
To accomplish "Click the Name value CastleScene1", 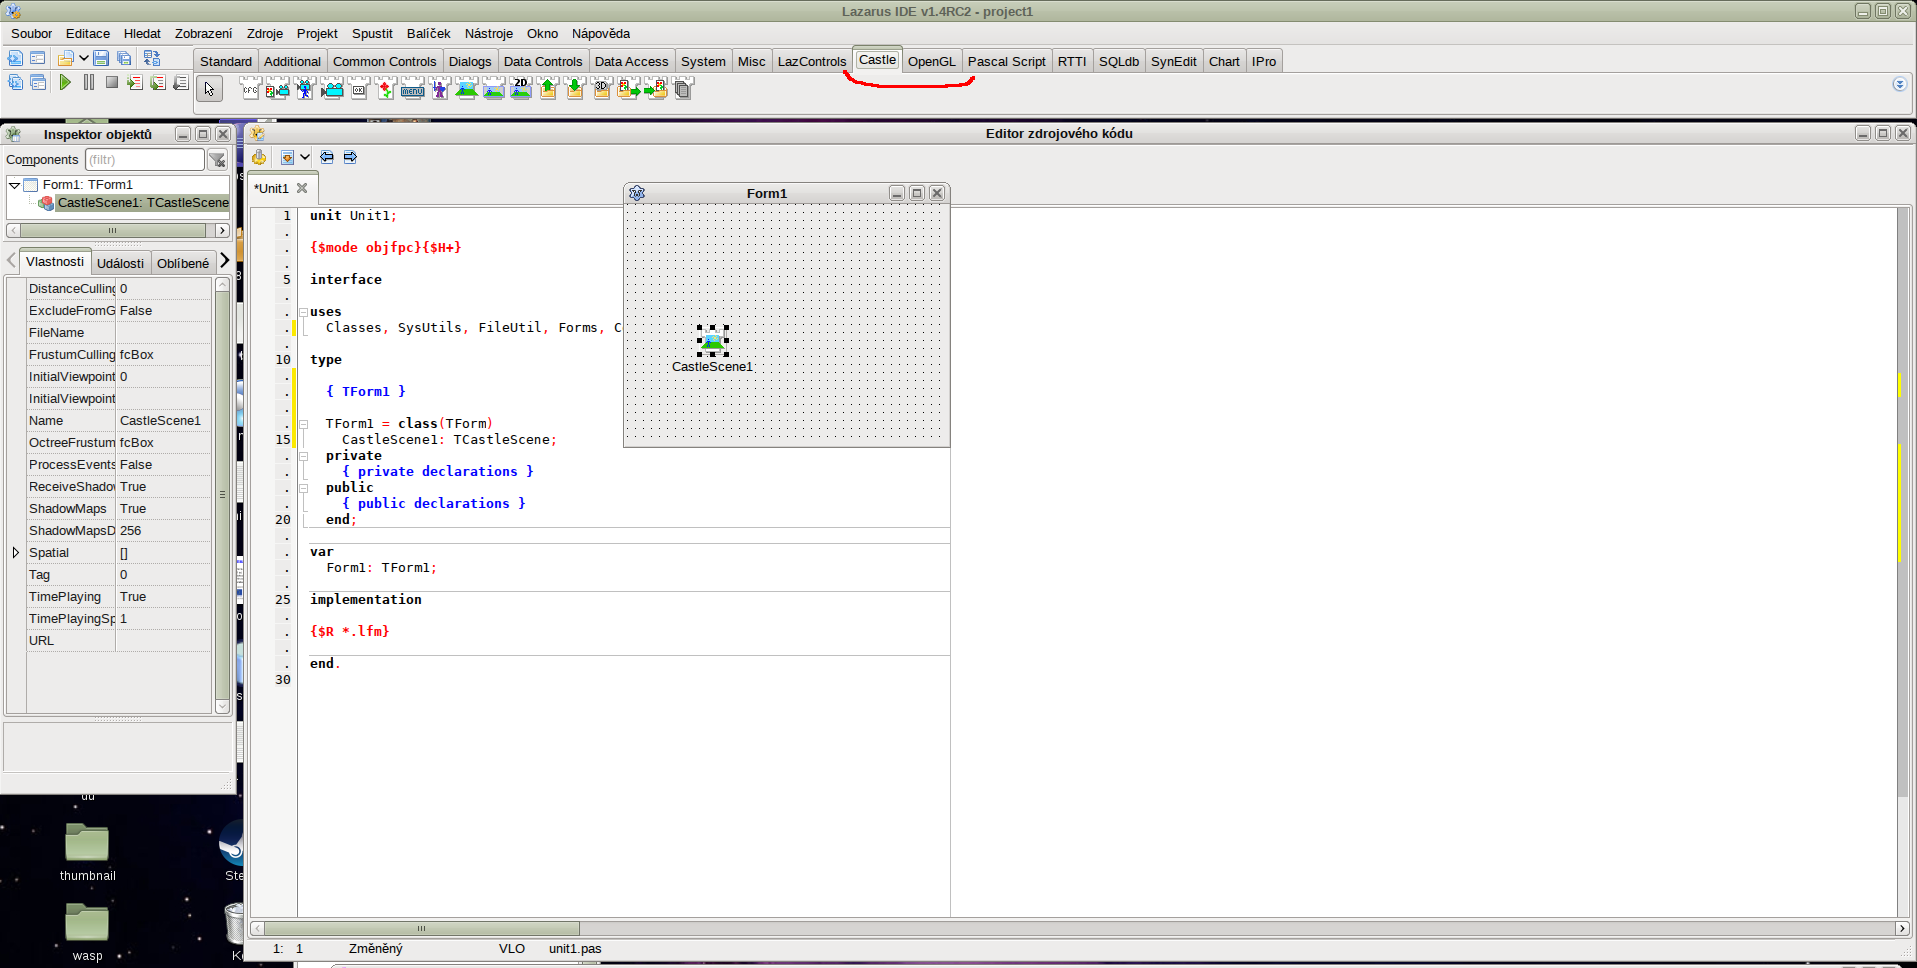I will pyautogui.click(x=164, y=421).
